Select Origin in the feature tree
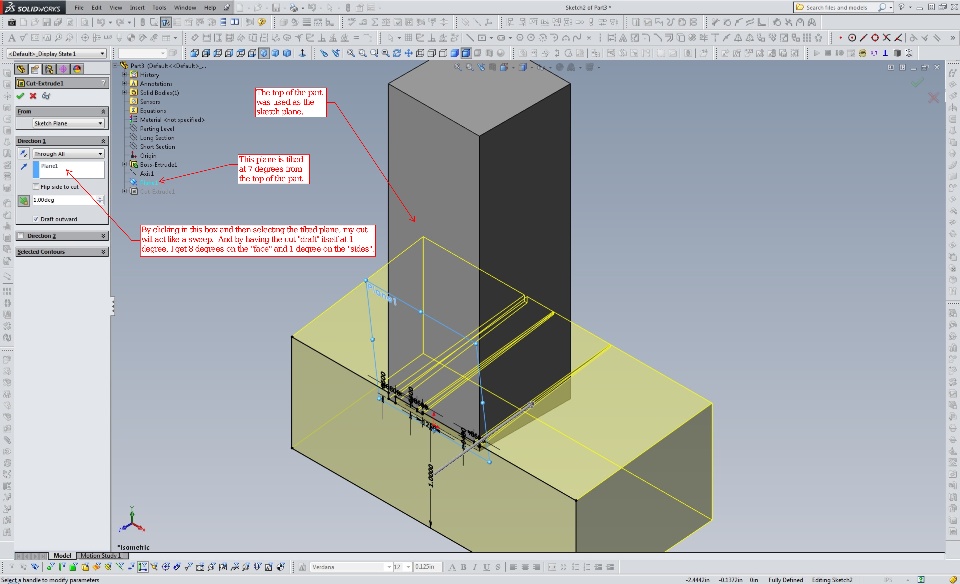960x584 pixels. [148, 155]
